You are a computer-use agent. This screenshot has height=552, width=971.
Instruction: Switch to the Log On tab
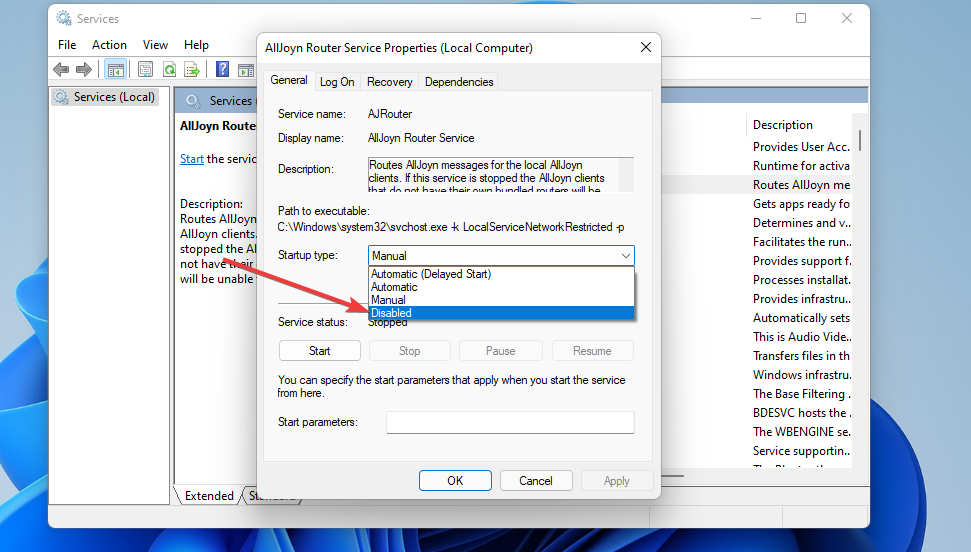pyautogui.click(x=337, y=82)
